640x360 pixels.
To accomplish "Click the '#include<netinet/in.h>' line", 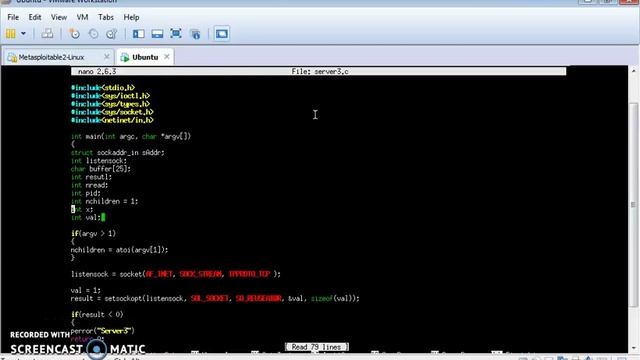I will (112, 120).
